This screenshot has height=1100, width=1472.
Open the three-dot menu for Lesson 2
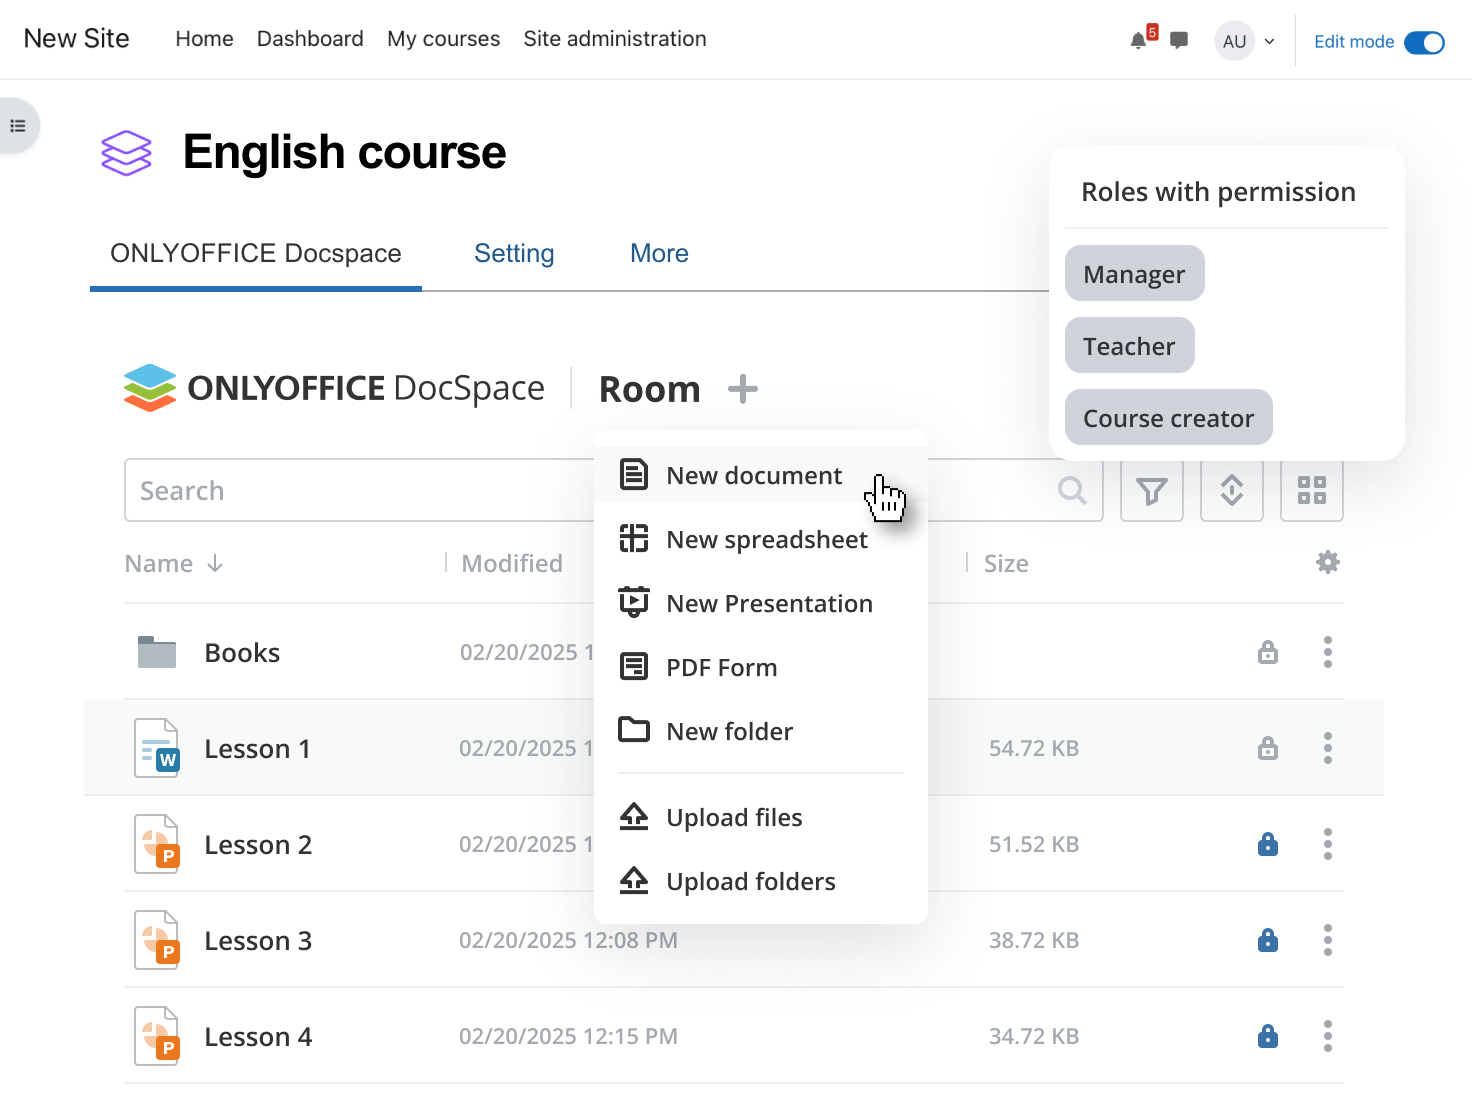1328,844
